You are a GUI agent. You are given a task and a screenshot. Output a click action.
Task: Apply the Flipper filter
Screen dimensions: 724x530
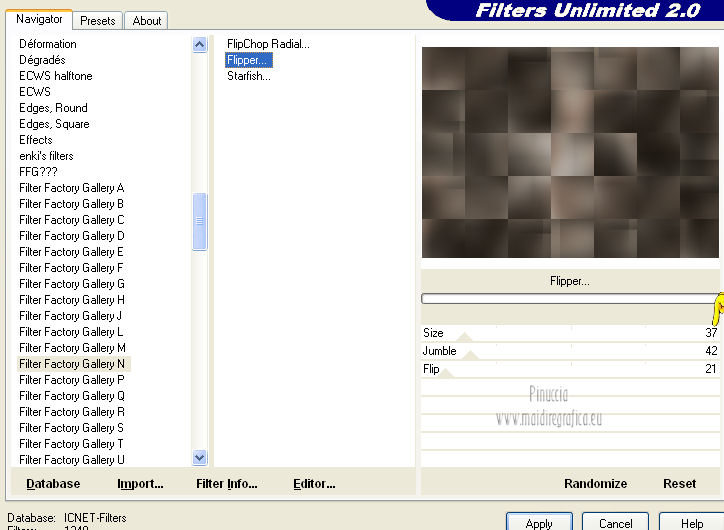(539, 522)
